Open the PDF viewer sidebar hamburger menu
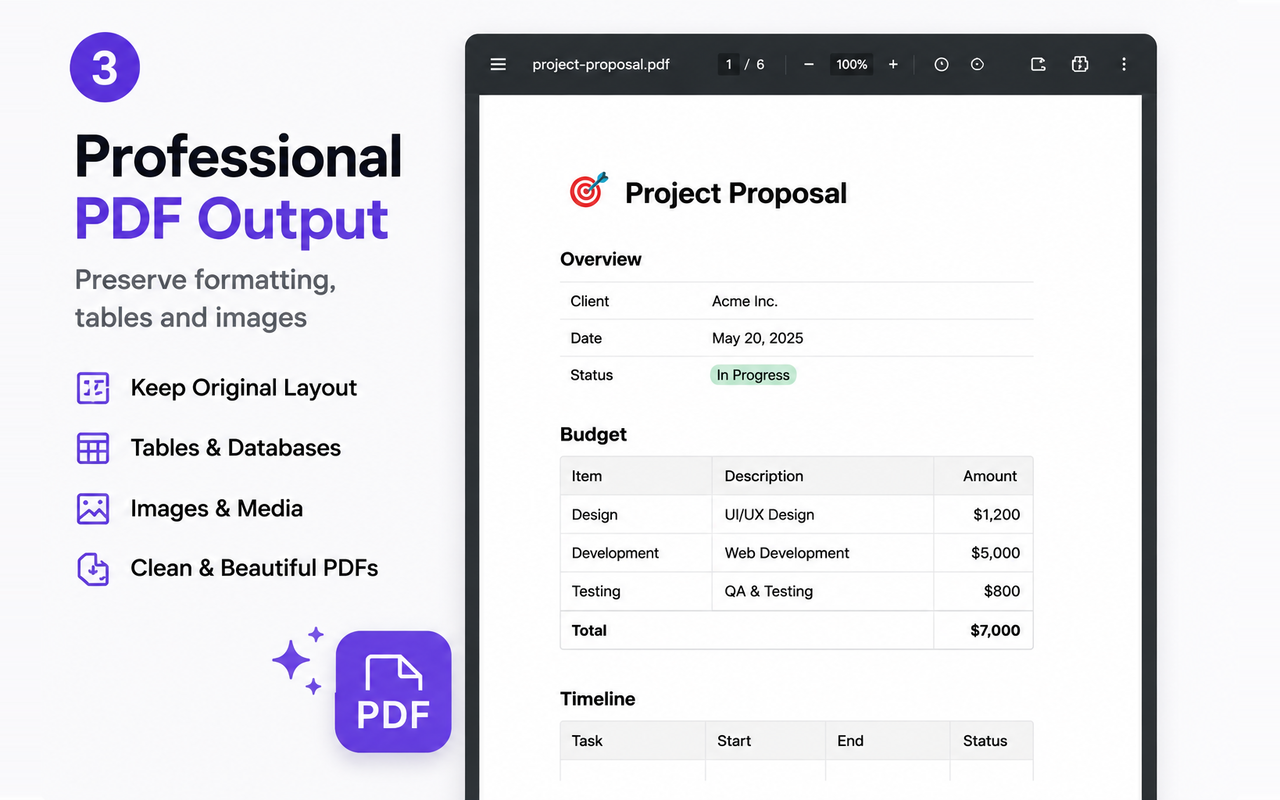This screenshot has width=1280, height=800. tap(498, 64)
